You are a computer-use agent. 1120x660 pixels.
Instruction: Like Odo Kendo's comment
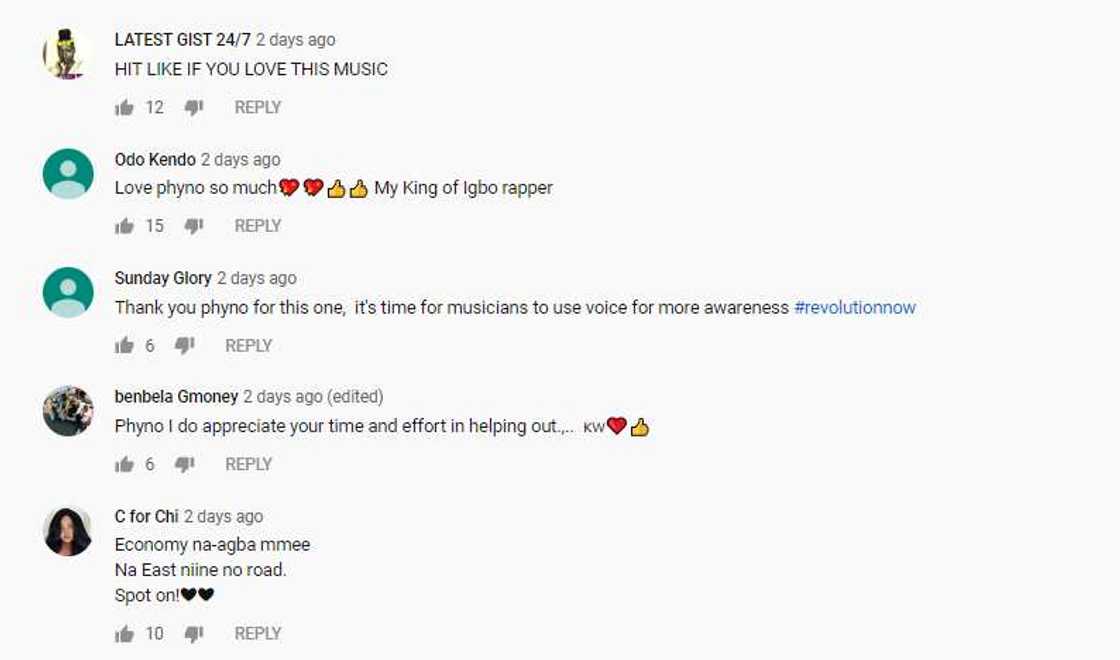tap(124, 226)
